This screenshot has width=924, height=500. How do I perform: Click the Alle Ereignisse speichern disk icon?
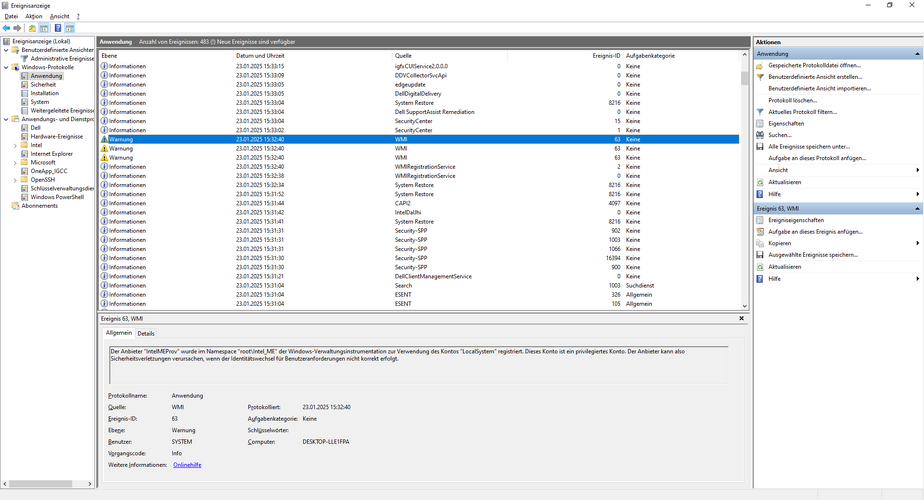760,147
